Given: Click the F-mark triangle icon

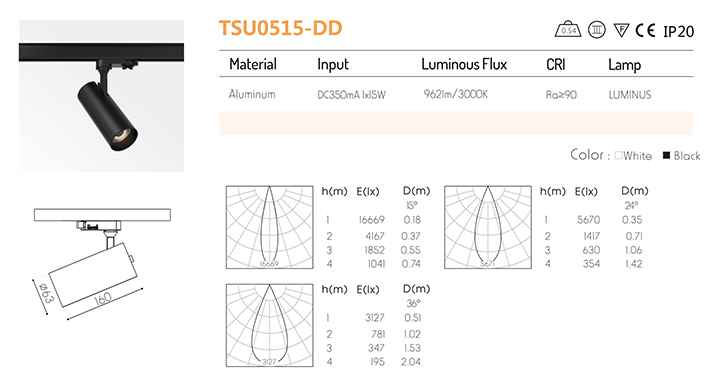Looking at the screenshot, I should 621,31.
